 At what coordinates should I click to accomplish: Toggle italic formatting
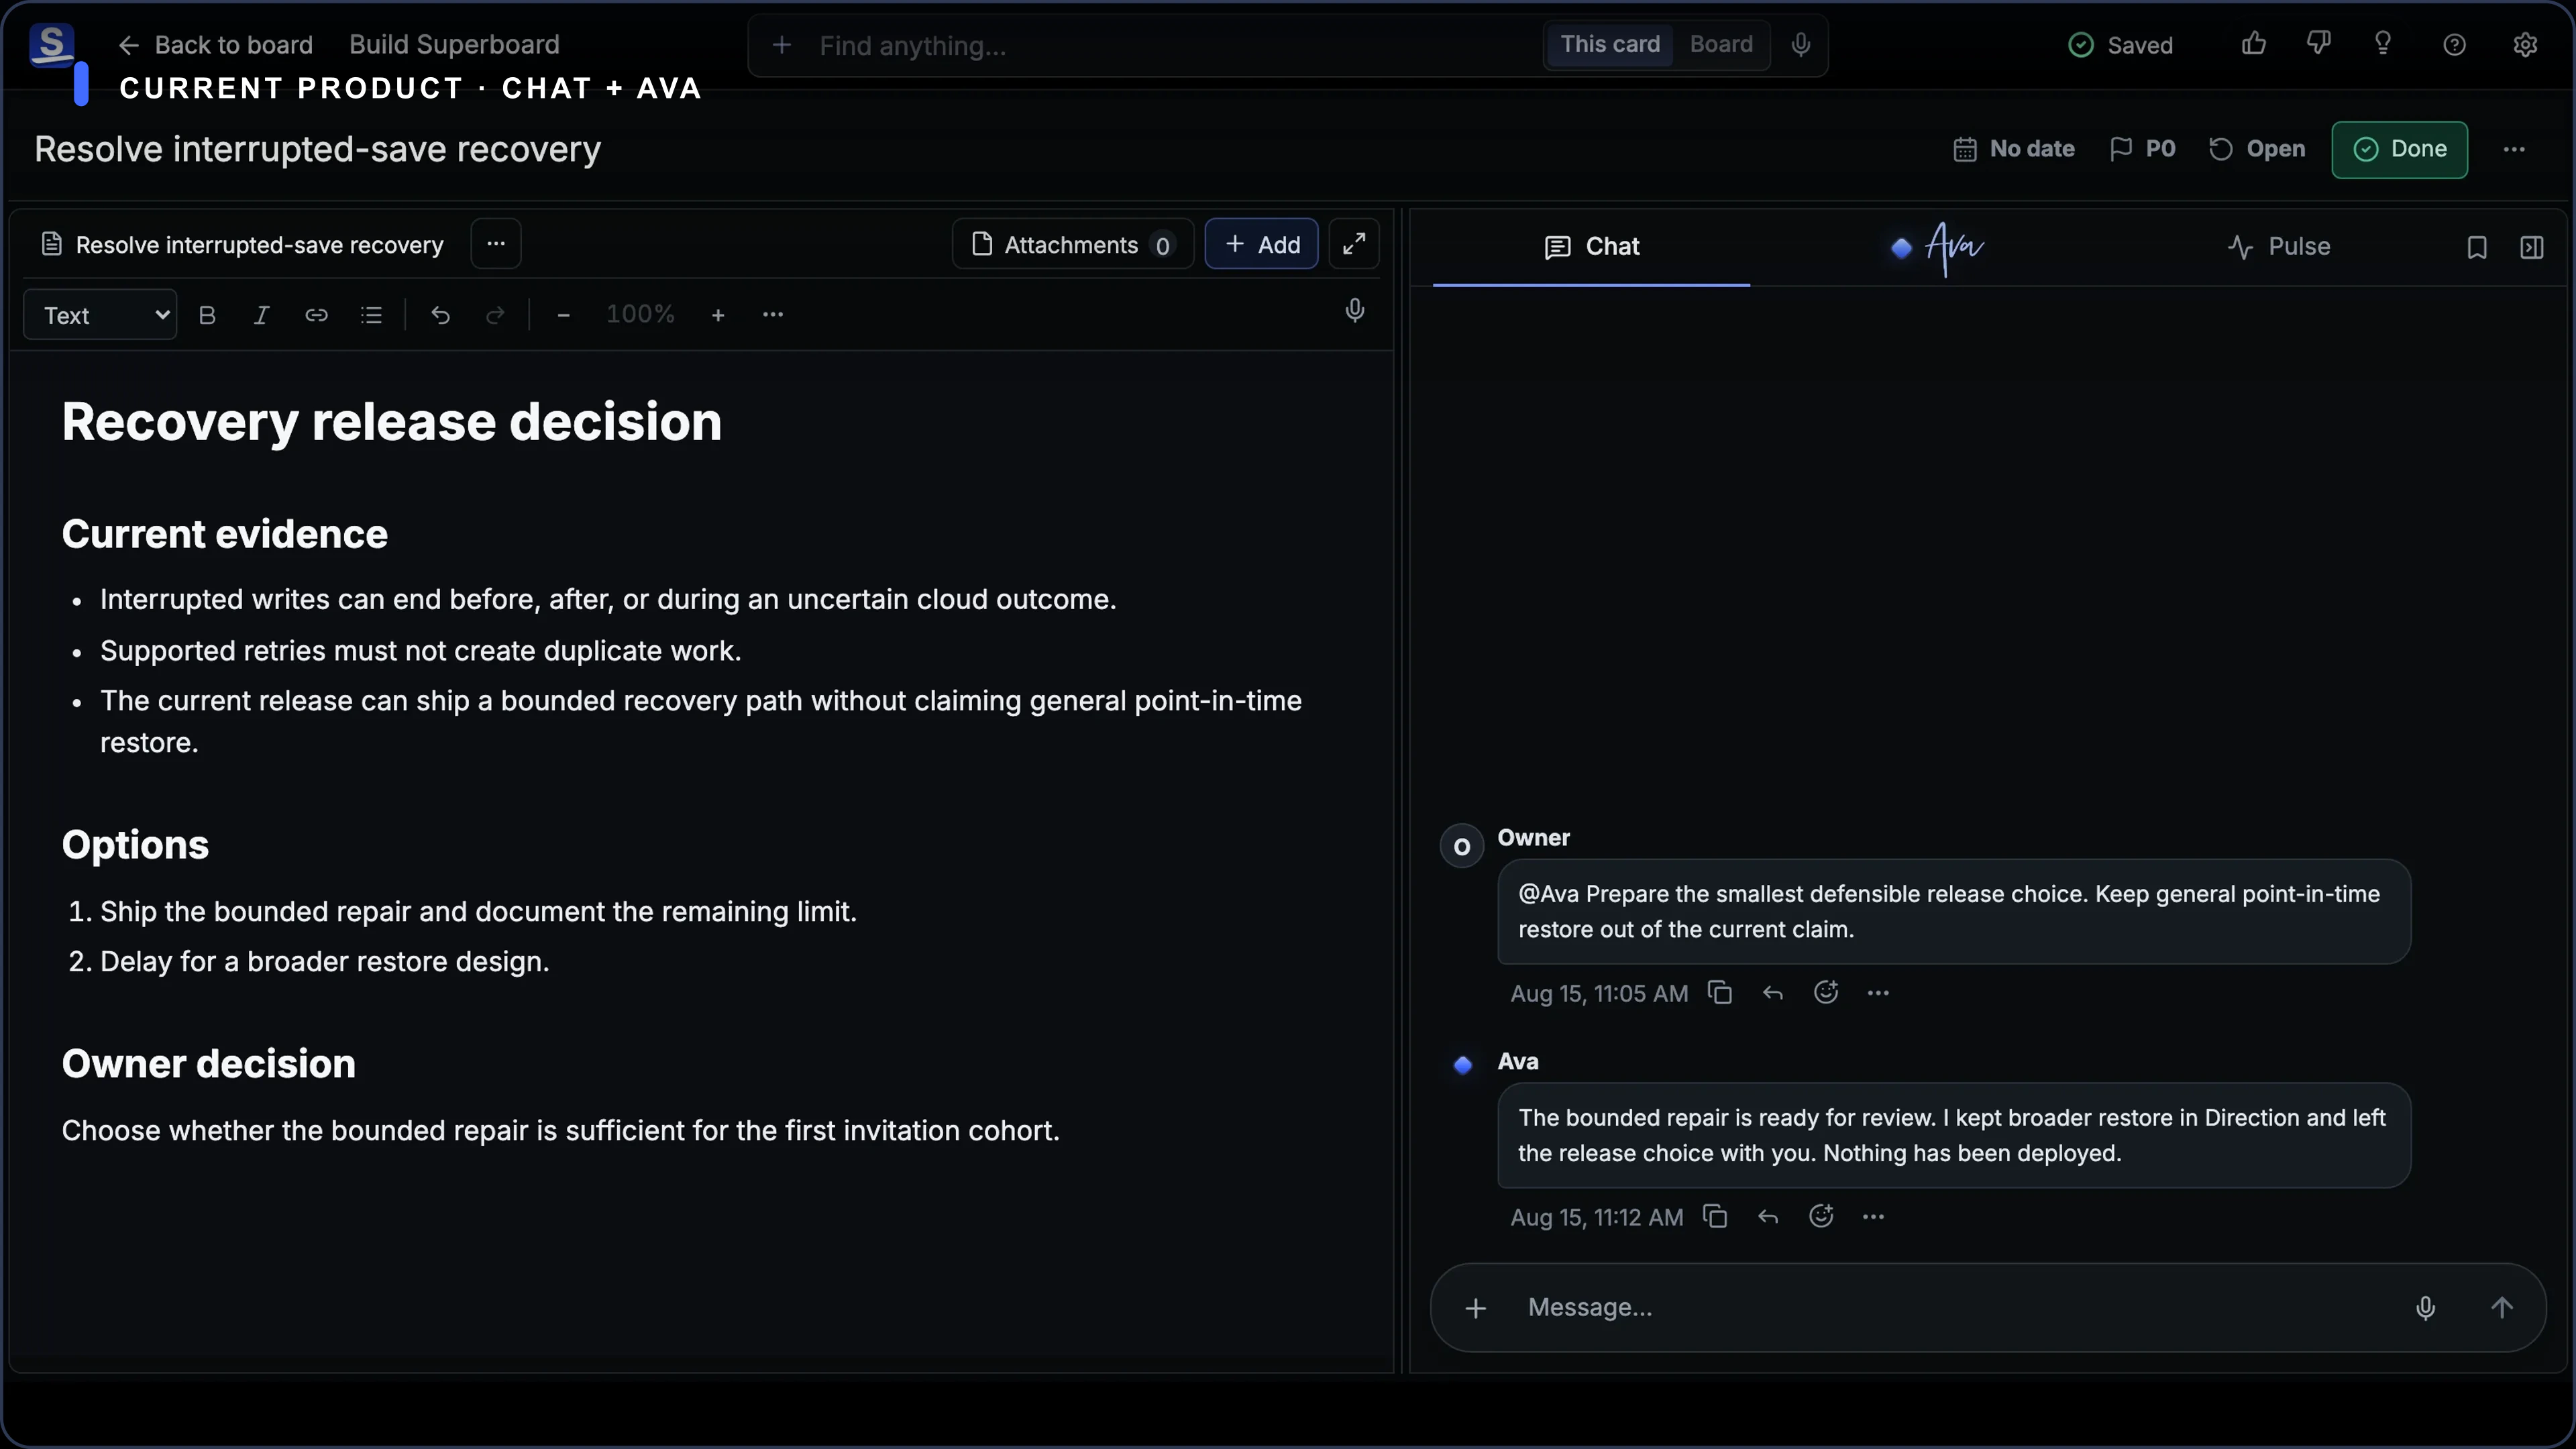[x=261, y=315]
